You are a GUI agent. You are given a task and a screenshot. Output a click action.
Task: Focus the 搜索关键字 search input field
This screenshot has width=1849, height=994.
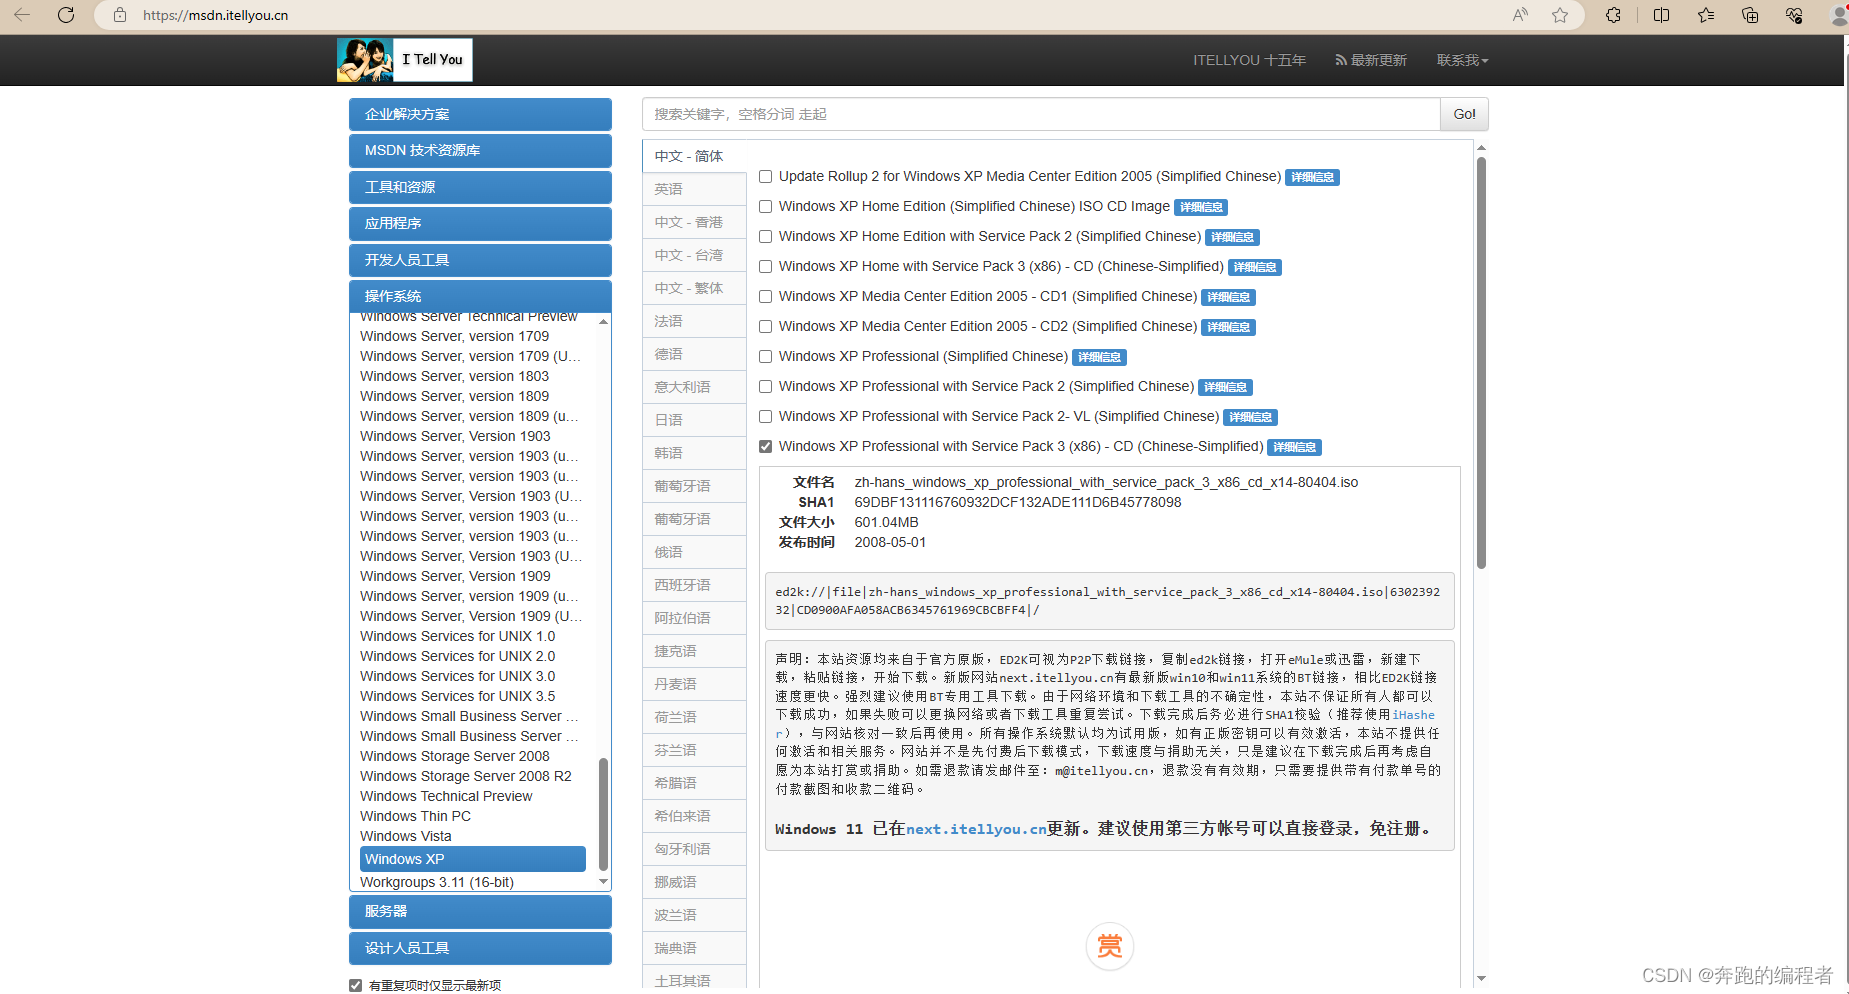click(x=1041, y=114)
